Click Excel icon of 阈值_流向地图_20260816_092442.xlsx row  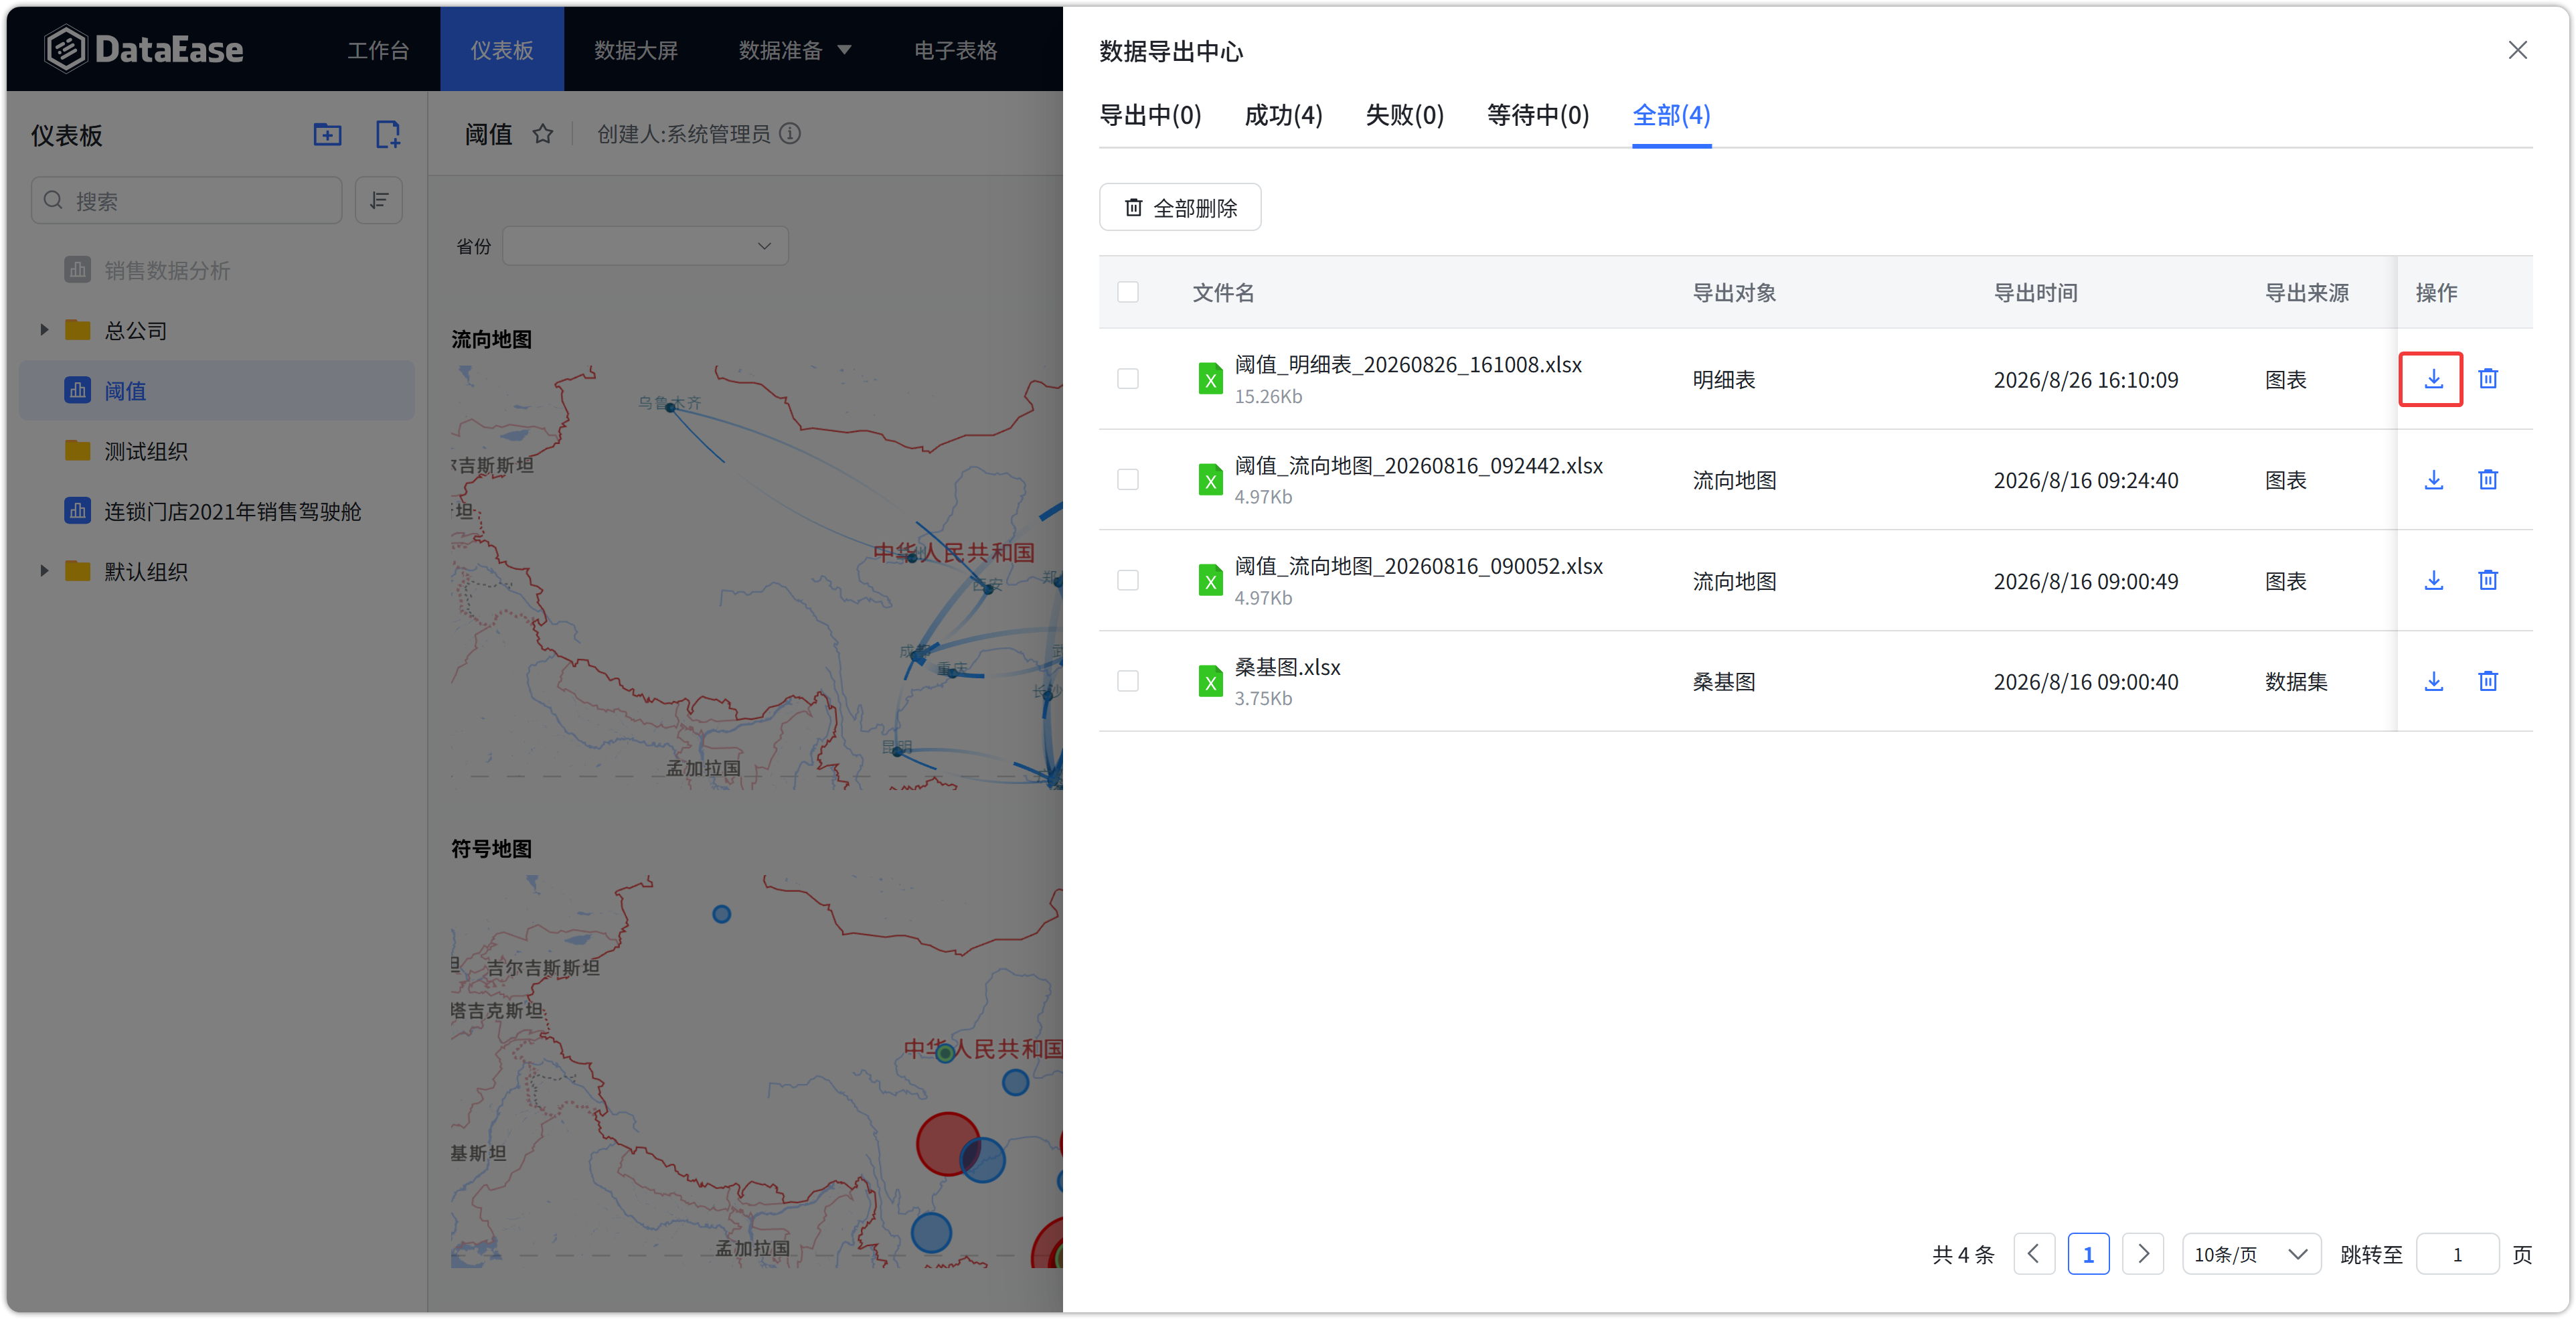coord(1210,480)
